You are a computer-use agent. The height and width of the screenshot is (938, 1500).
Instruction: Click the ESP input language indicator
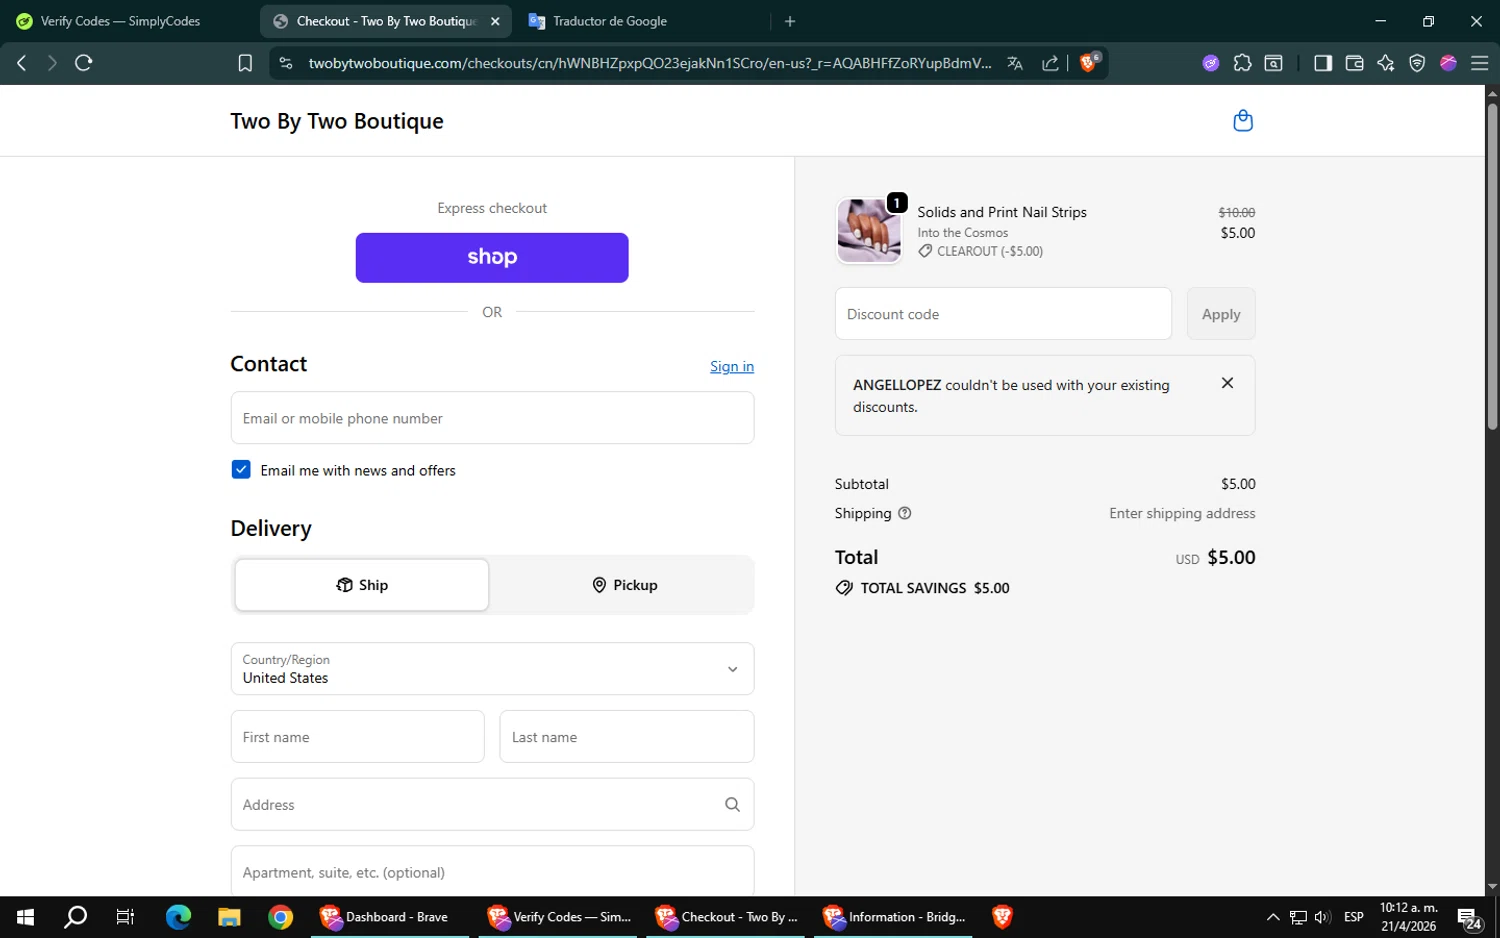tap(1354, 917)
